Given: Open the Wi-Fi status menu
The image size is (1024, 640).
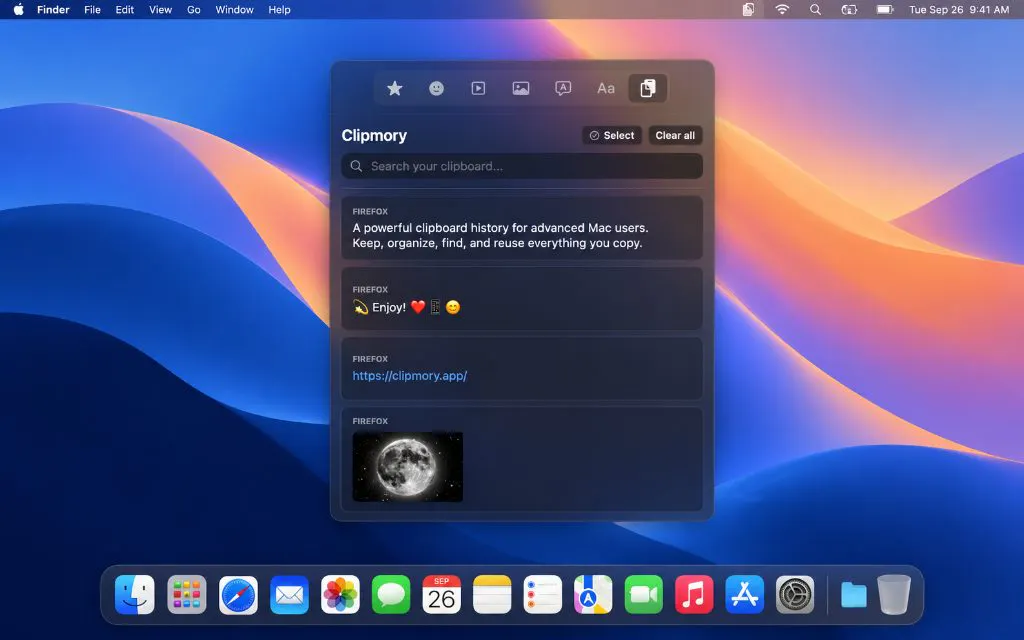Looking at the screenshot, I should pyautogui.click(x=782, y=10).
